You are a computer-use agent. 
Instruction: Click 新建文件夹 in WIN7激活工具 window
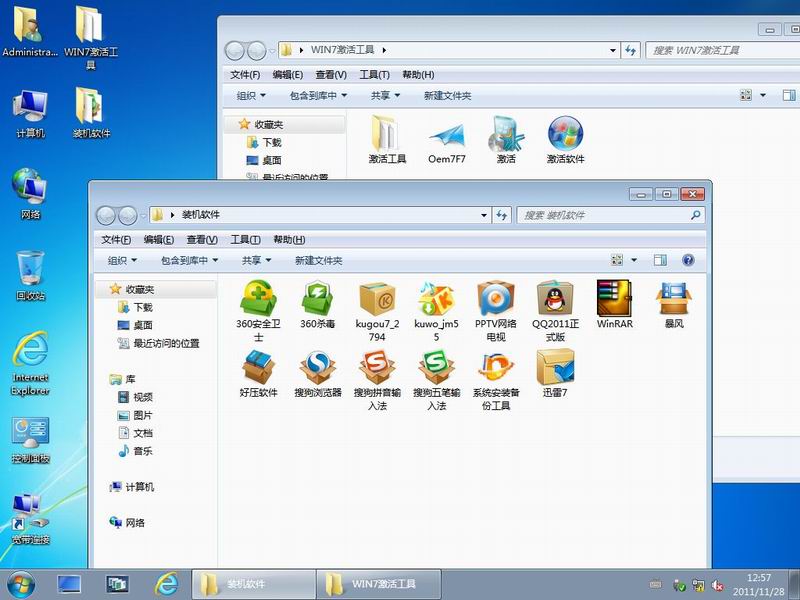pos(447,95)
